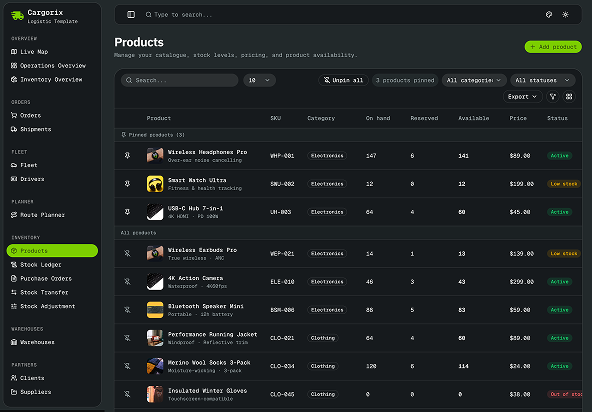592x412 pixels.
Task: Pin the 4K Action Camera row
Action: point(128,282)
